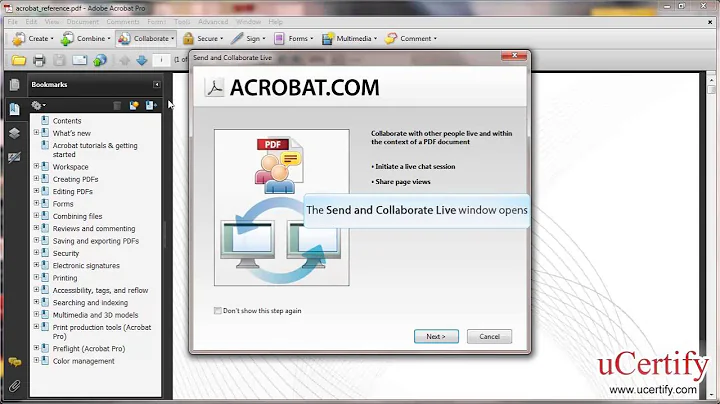Select the Multimedia and 3D models bookmark
720x404 pixels.
tap(96, 315)
